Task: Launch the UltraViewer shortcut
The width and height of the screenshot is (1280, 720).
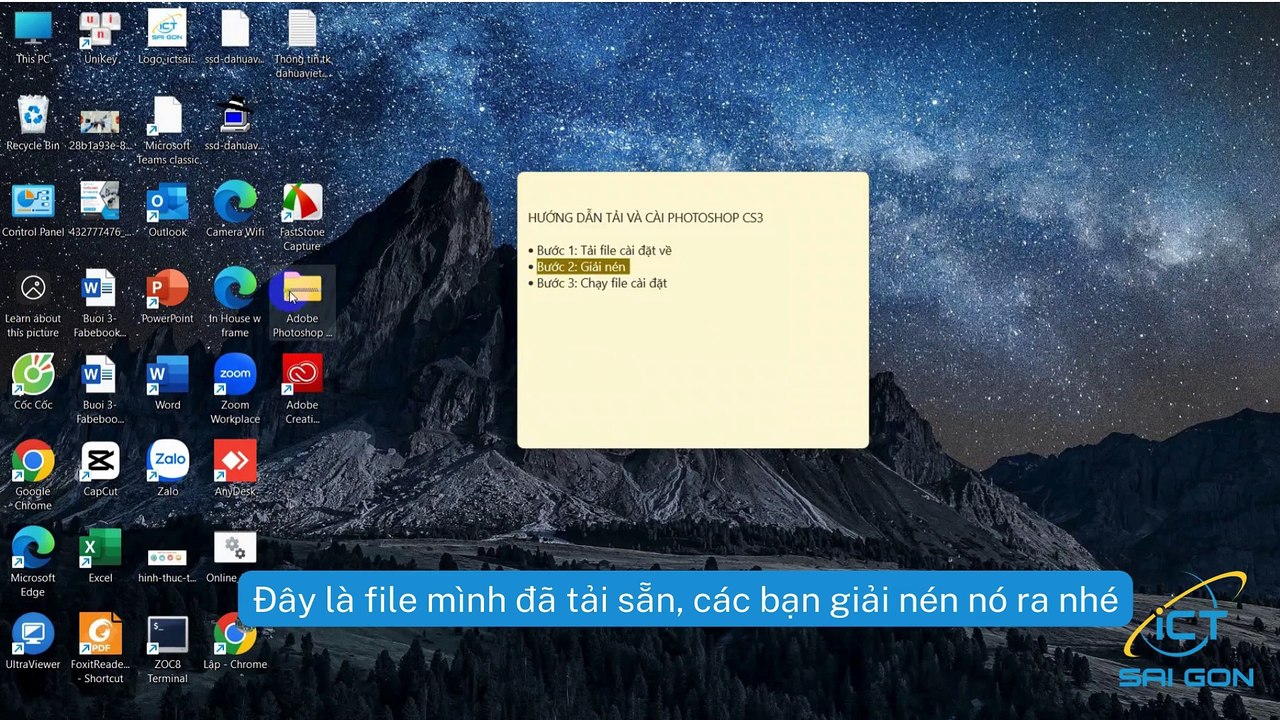Action: tap(33, 642)
